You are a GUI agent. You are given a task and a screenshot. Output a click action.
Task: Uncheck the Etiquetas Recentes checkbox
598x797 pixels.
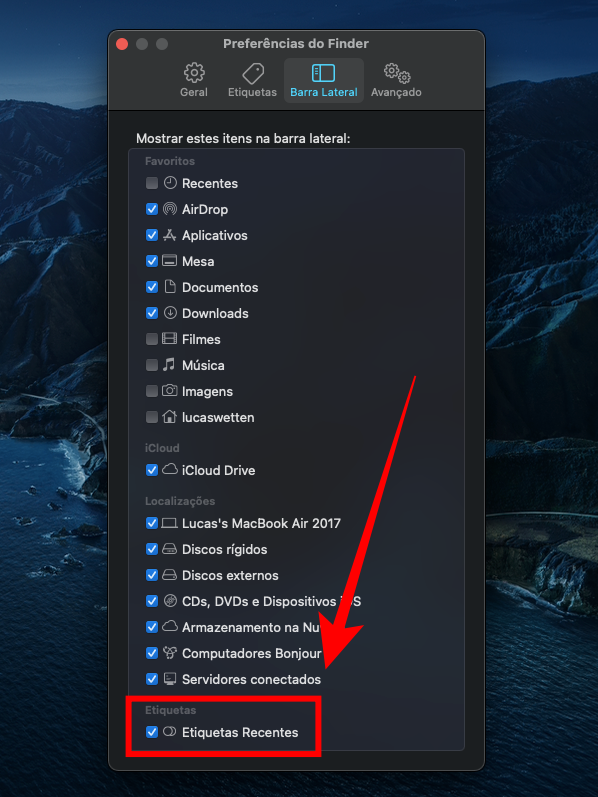152,732
